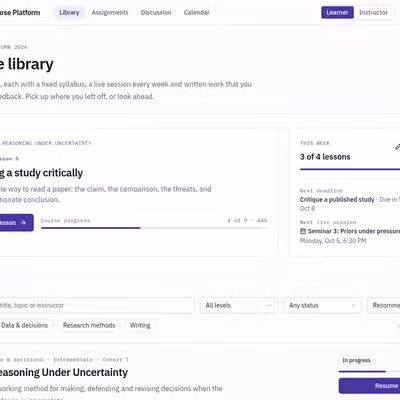This screenshot has height=400, width=400.
Task: Filter by Research methods chip
Action: click(89, 325)
